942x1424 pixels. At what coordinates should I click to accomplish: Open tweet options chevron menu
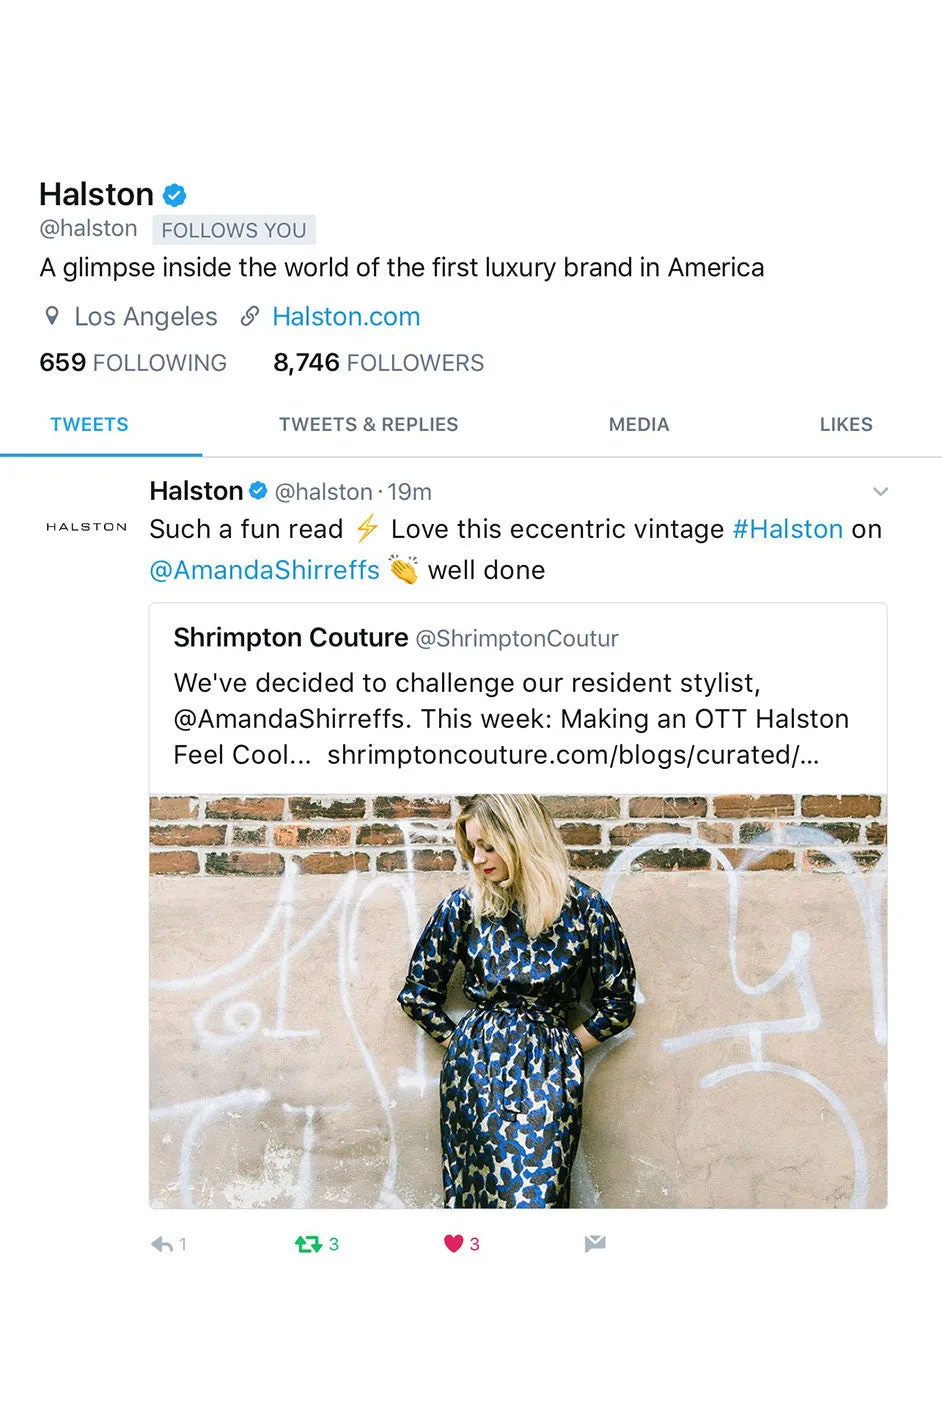pos(880,491)
